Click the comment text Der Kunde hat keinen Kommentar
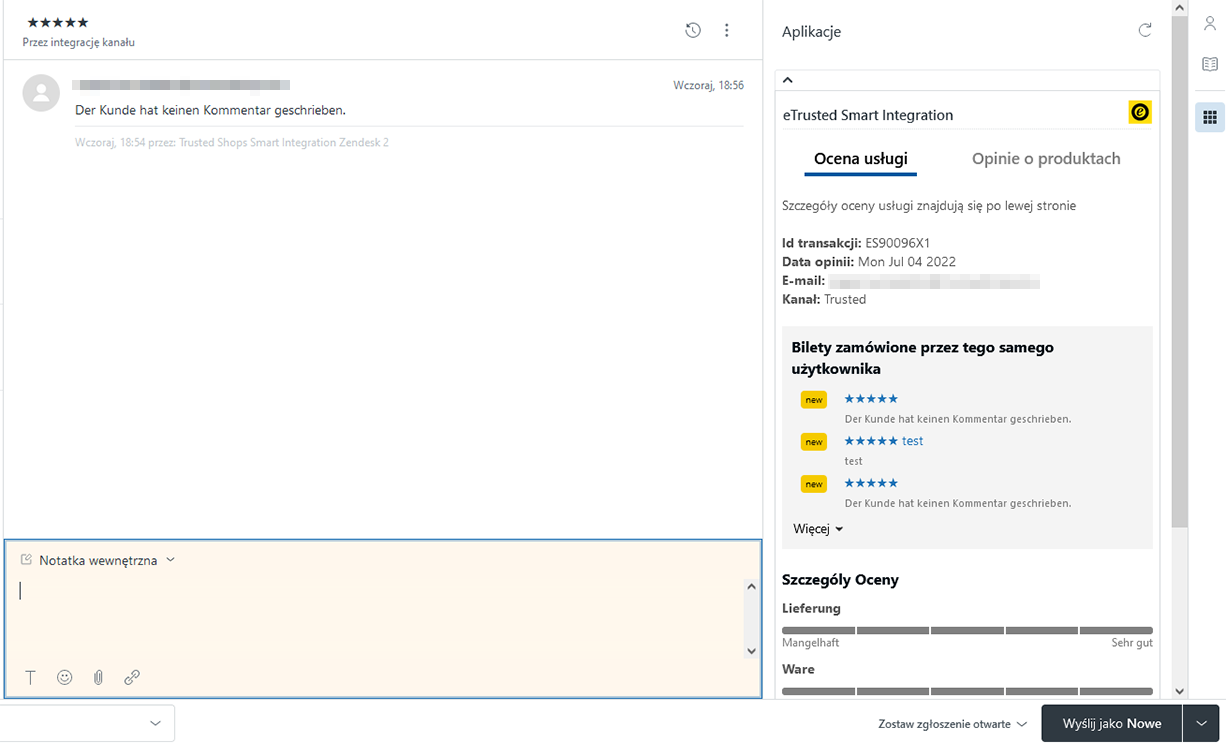Image resolution: width=1226 pixels, height=745 pixels. (x=210, y=110)
